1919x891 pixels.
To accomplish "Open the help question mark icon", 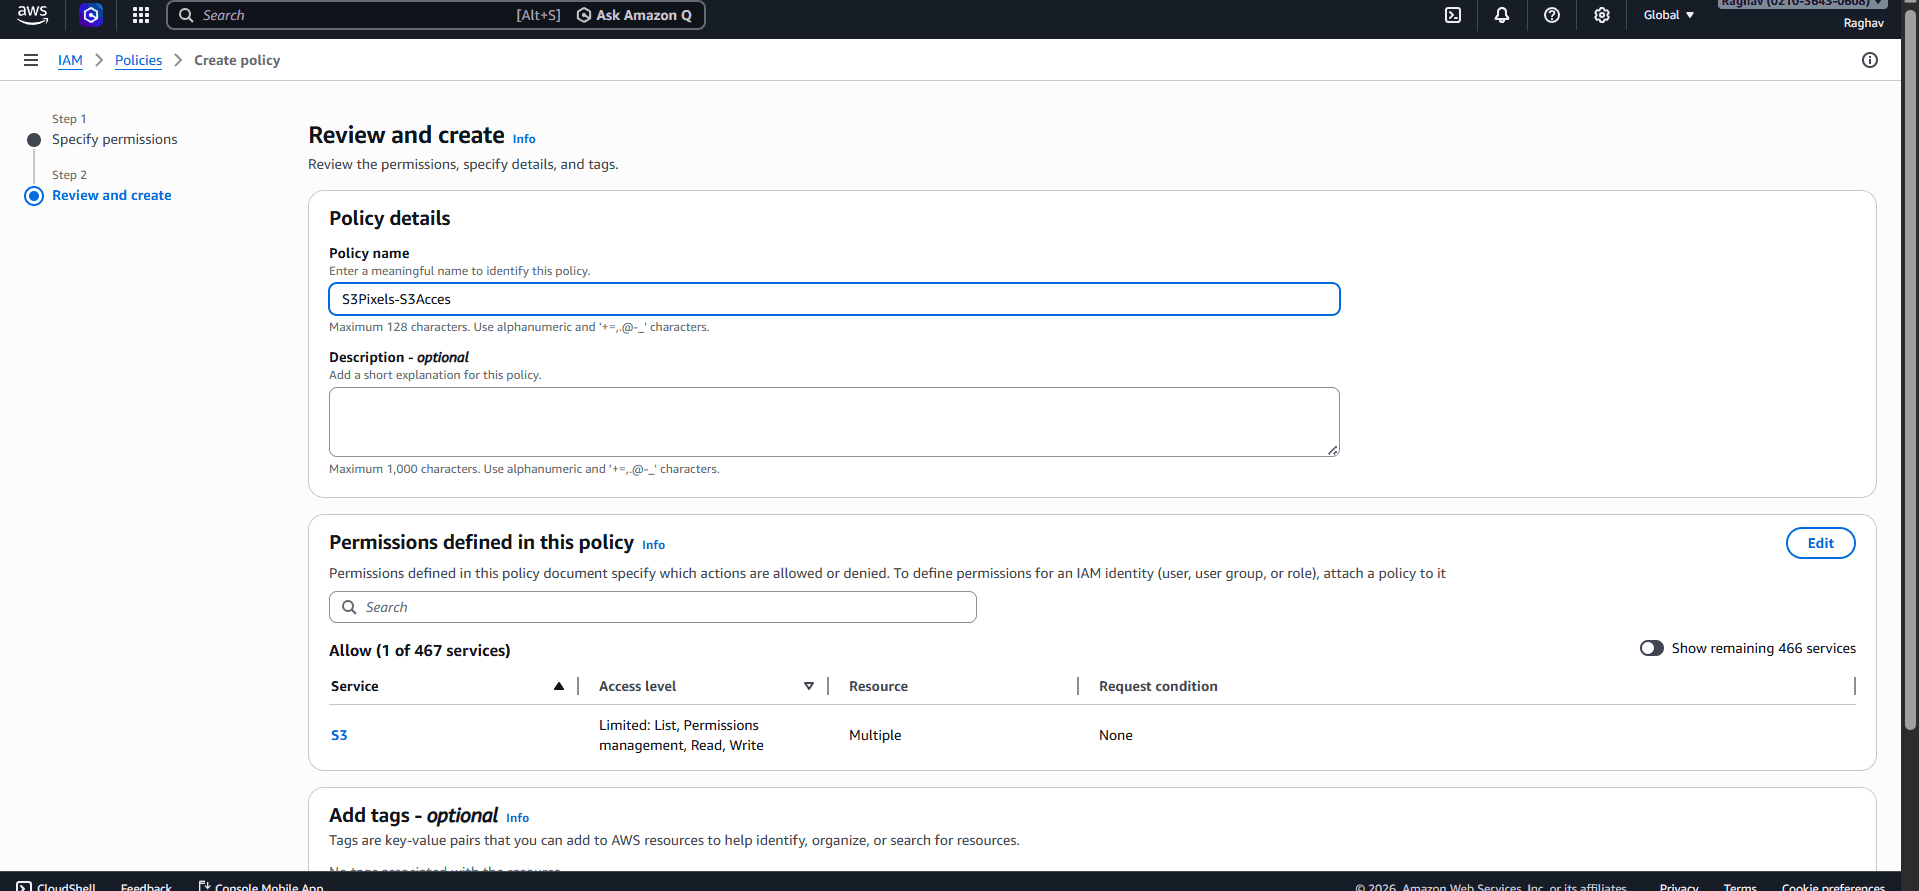I will pyautogui.click(x=1552, y=15).
